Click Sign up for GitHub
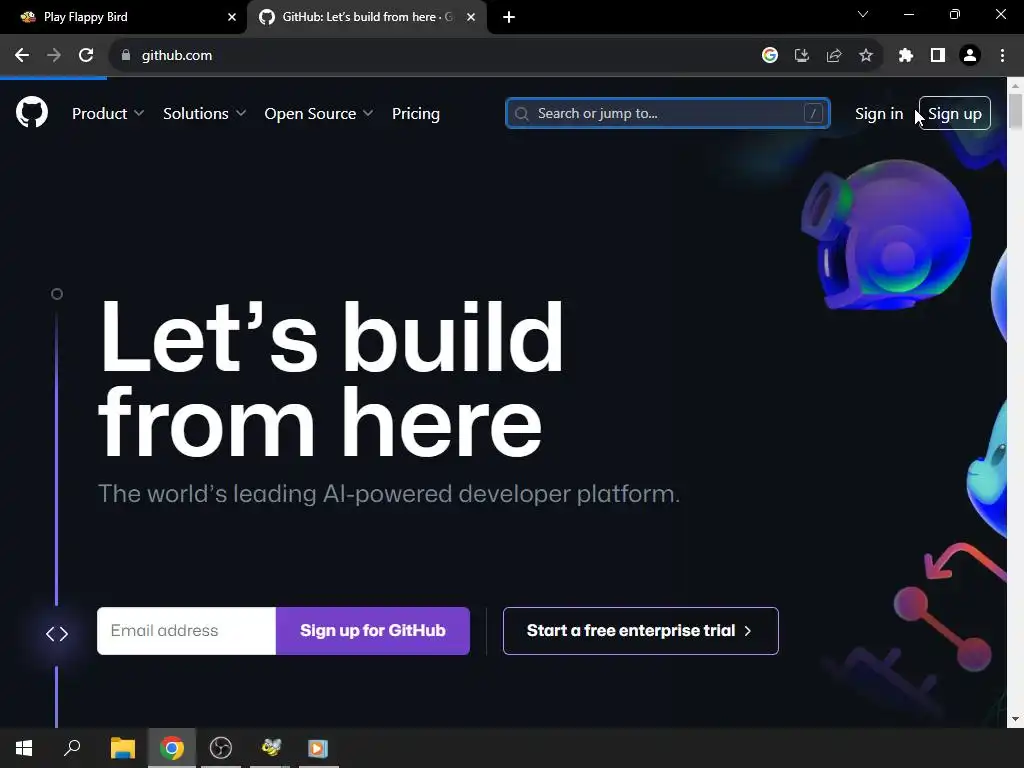 pos(373,631)
